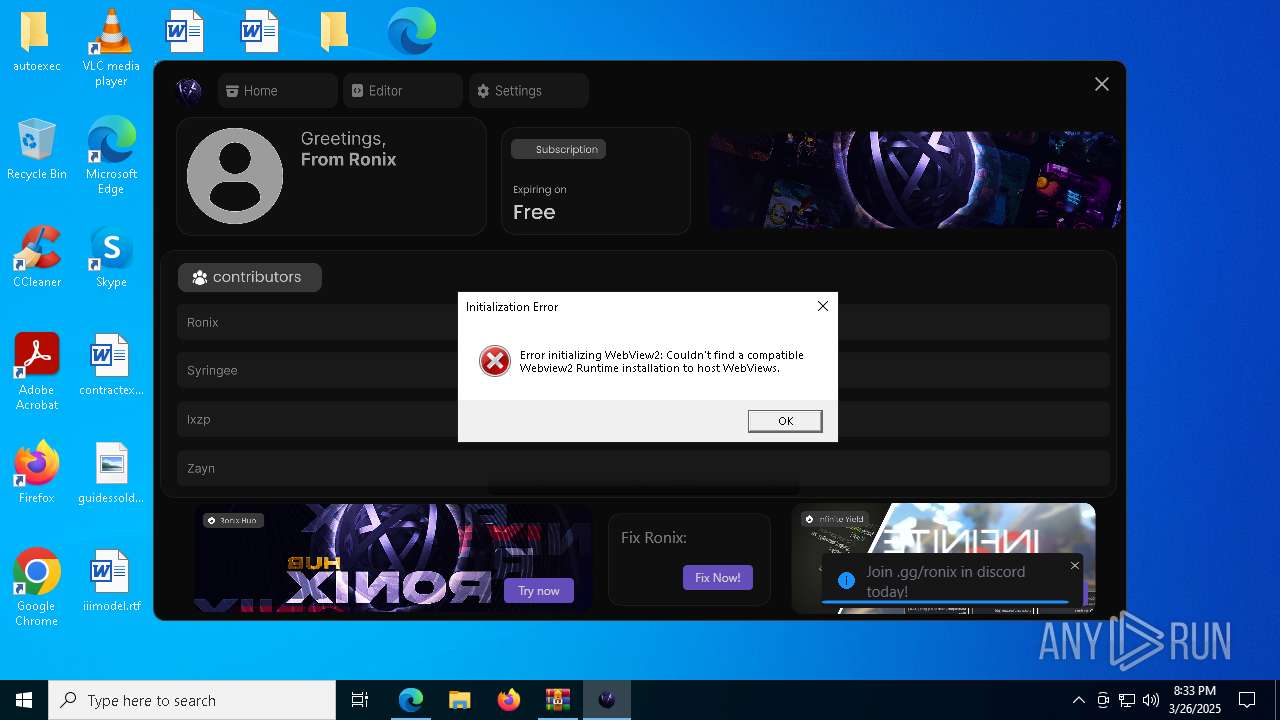Open the Infinite Yield script card
Screen dimensions: 1280x720
click(943, 558)
